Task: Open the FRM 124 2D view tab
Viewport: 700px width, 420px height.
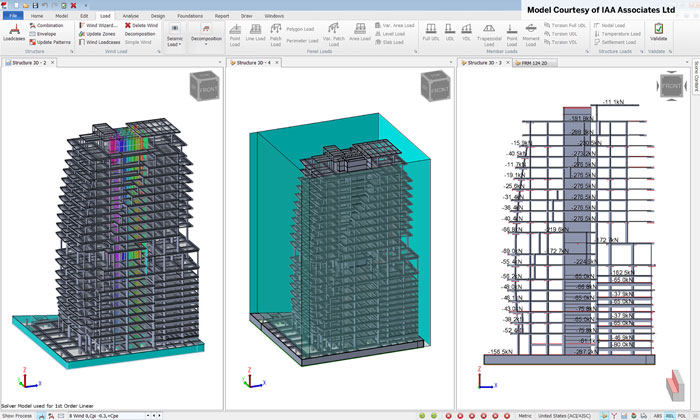Action: (536, 62)
